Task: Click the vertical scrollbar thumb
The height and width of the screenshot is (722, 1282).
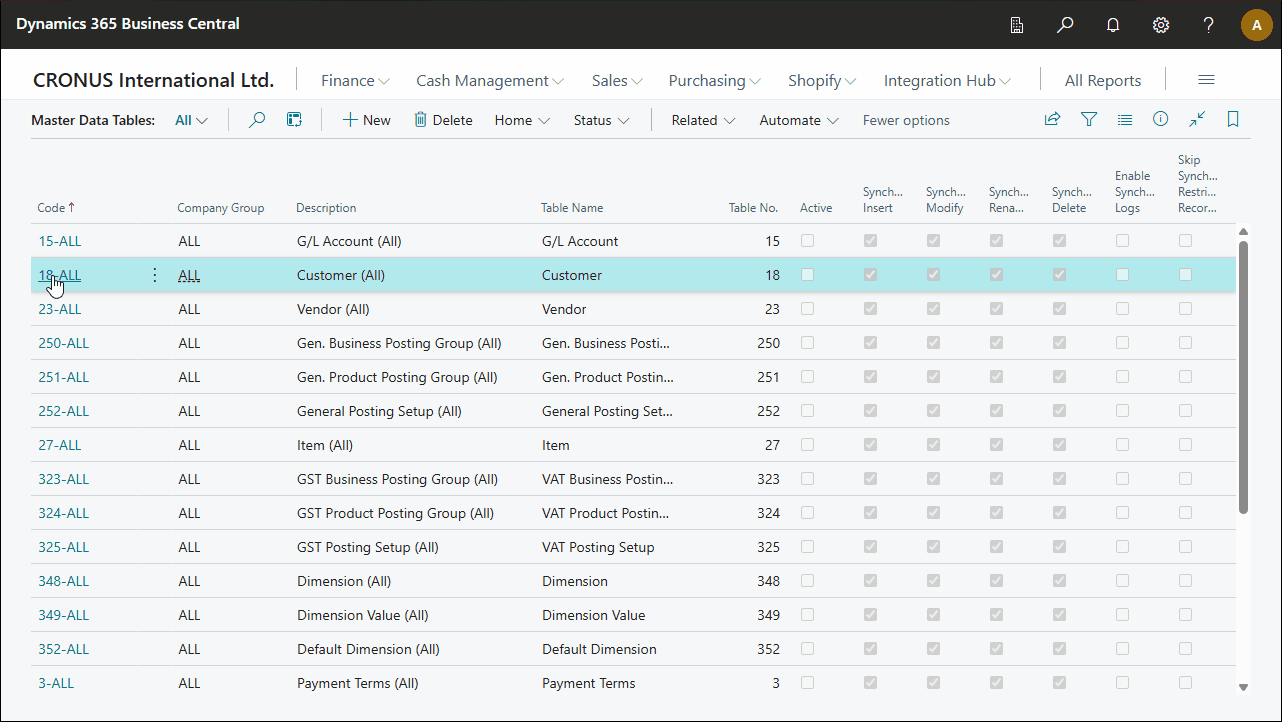Action: pos(1243,377)
